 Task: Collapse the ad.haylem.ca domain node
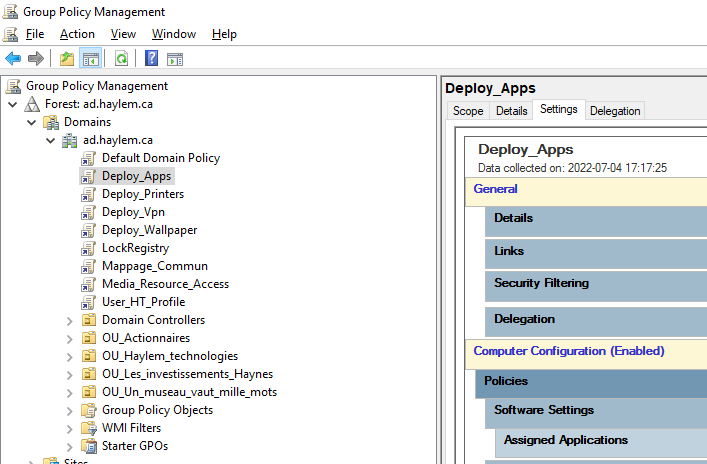51,140
